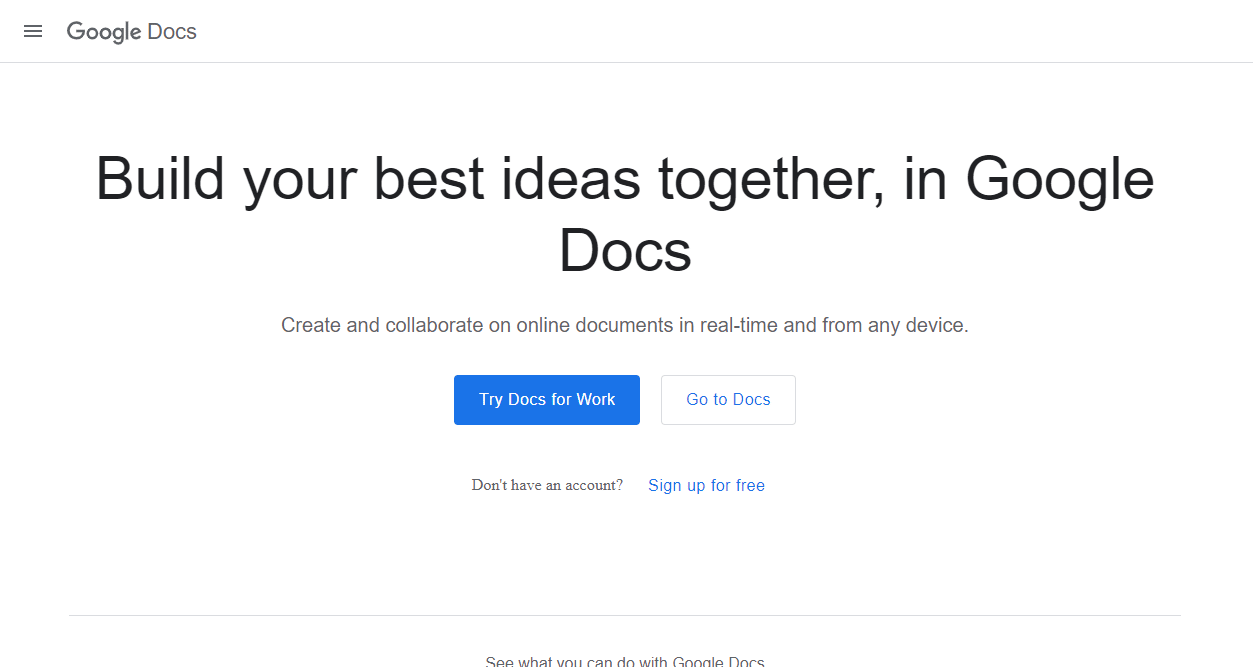Screen dimensions: 1253x667
Task: Click the Go to Docs button
Action: point(728,400)
